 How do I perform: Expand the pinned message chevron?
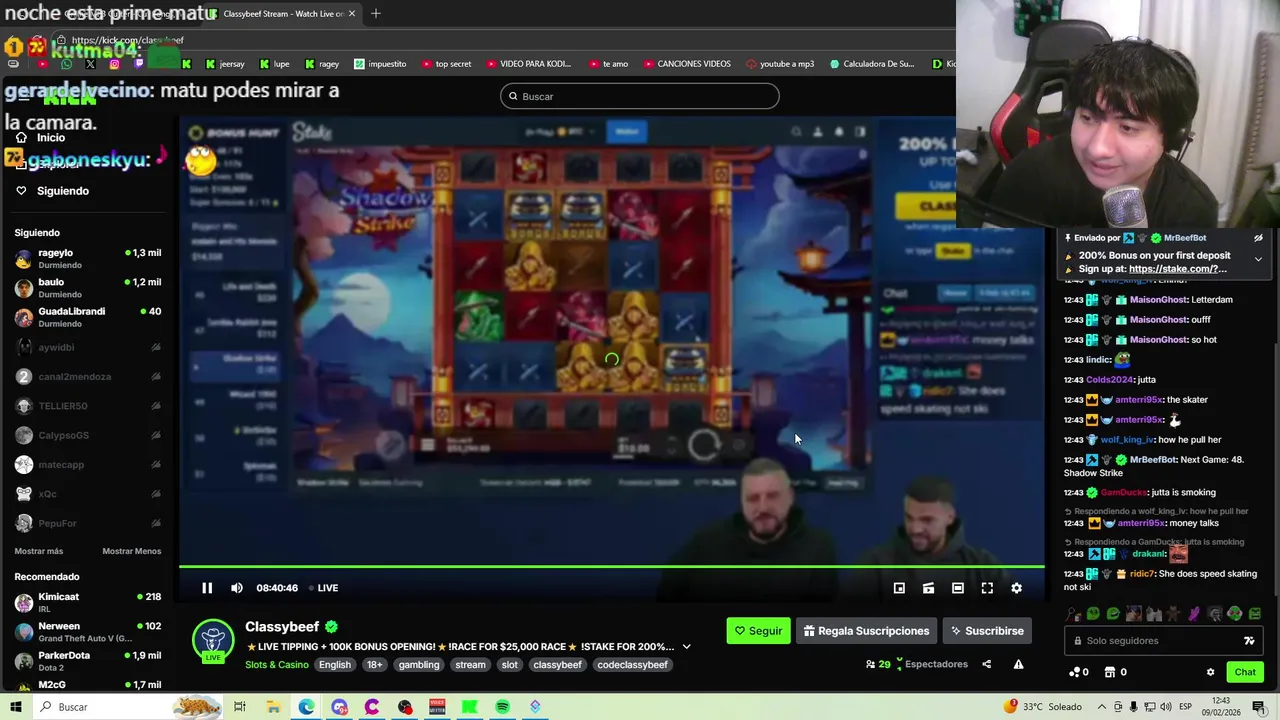(x=1258, y=259)
